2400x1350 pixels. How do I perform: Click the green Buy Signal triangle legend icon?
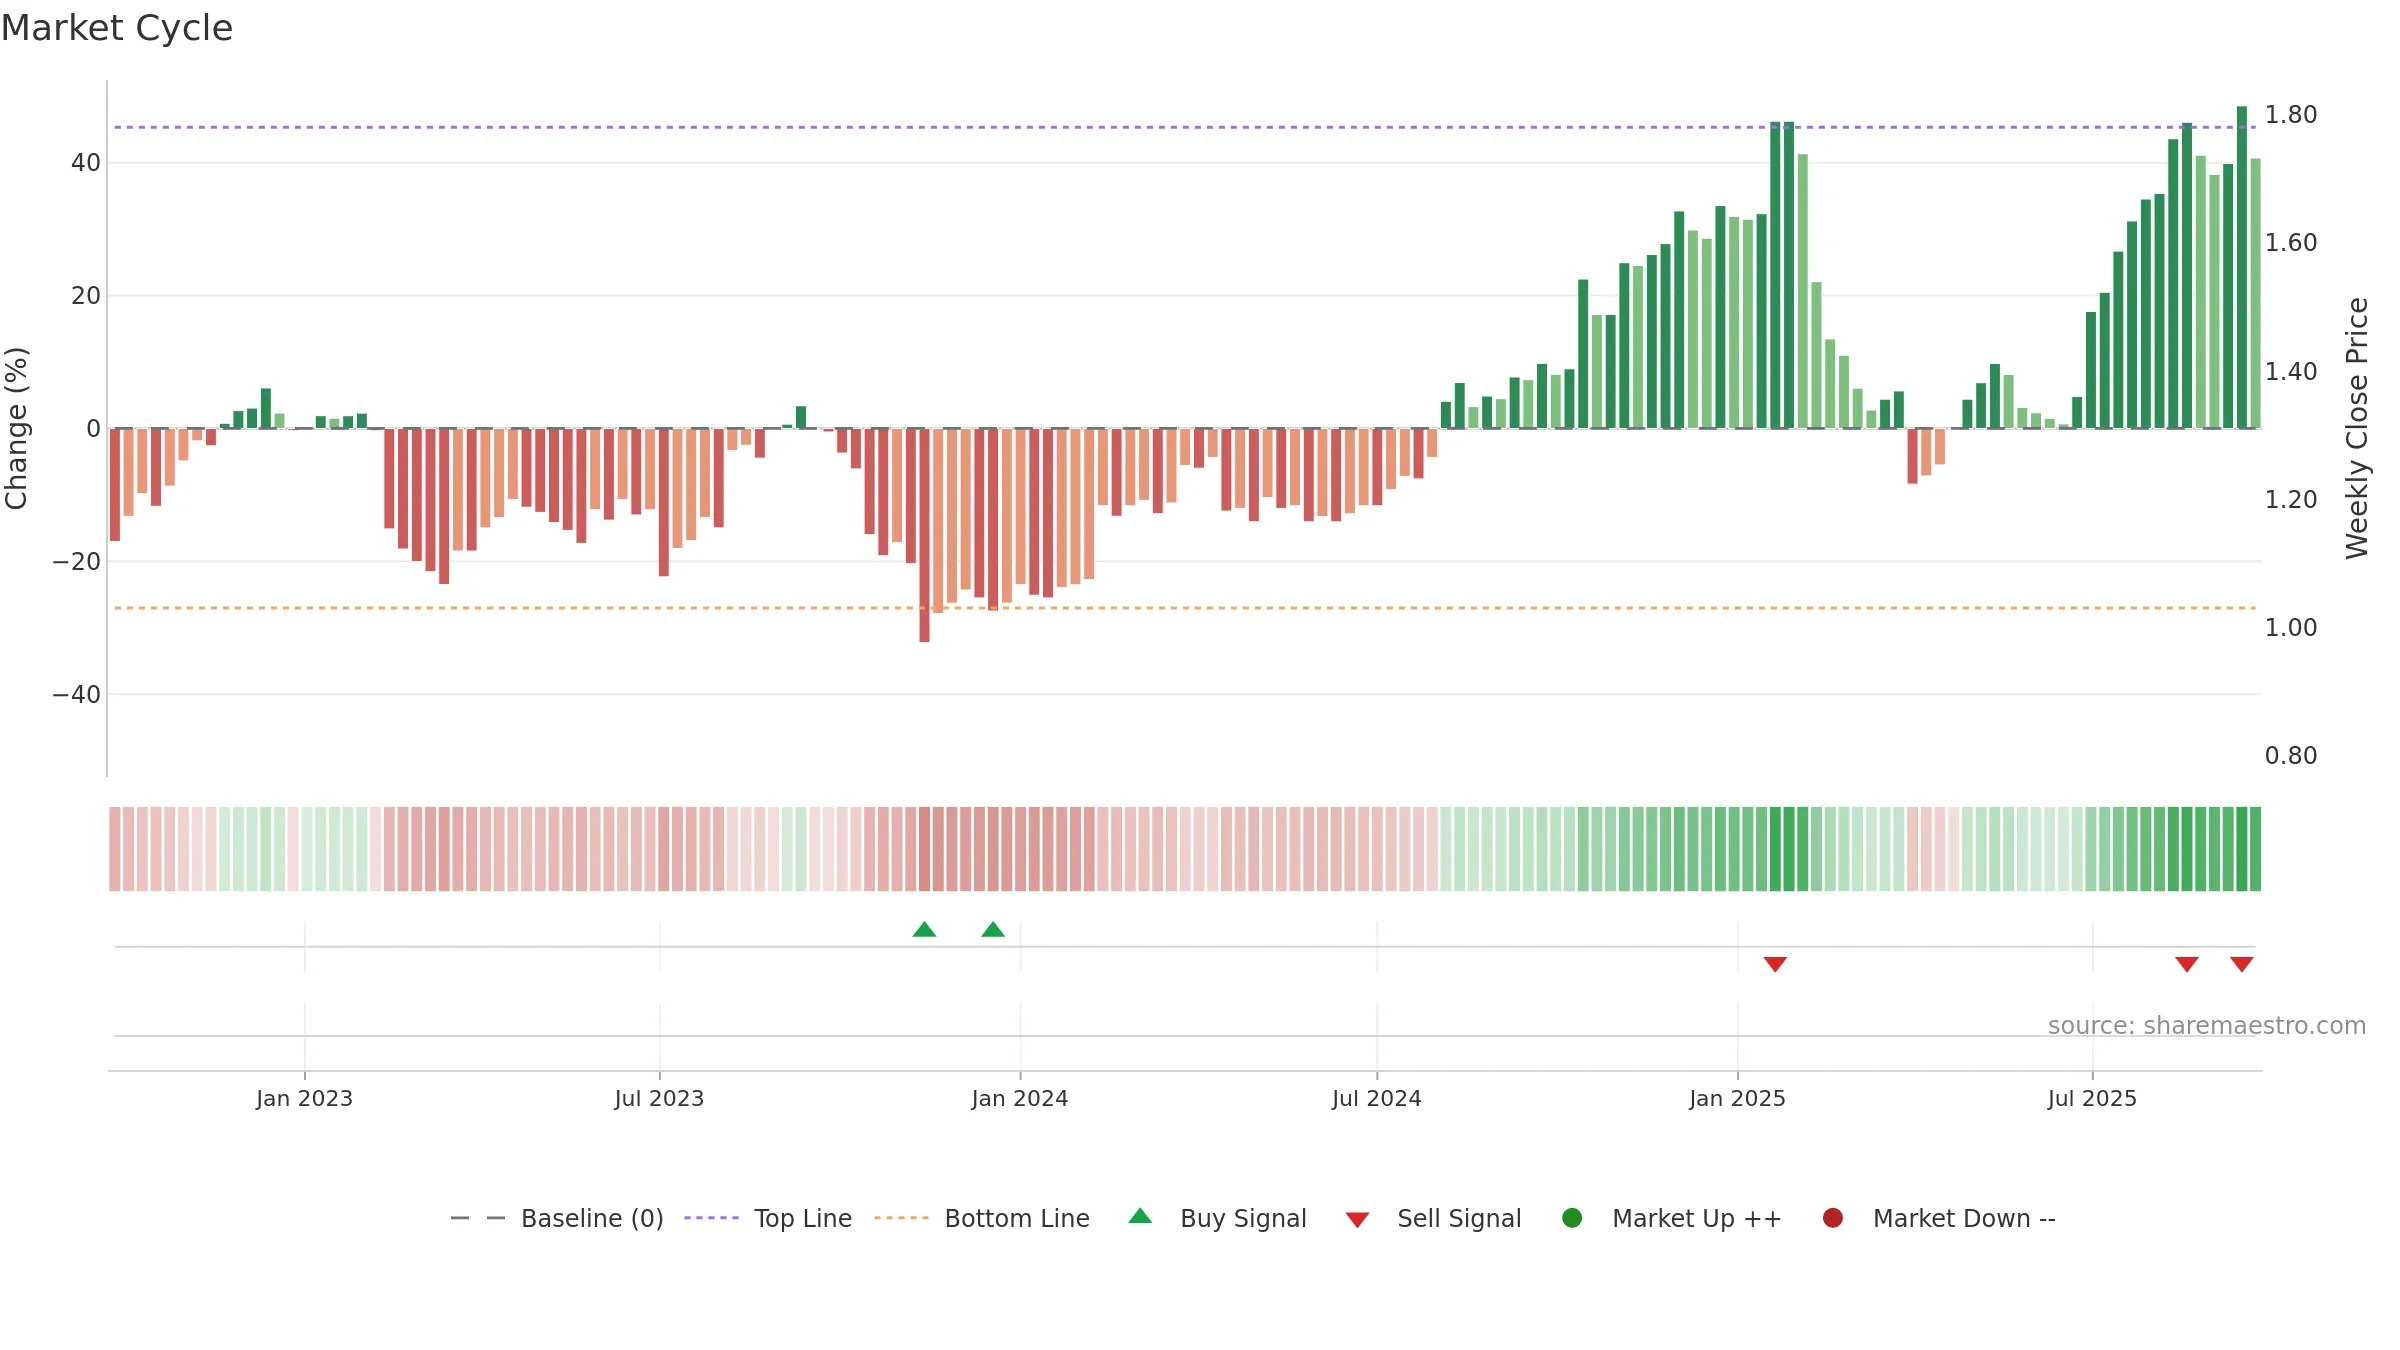[x=1140, y=1216]
